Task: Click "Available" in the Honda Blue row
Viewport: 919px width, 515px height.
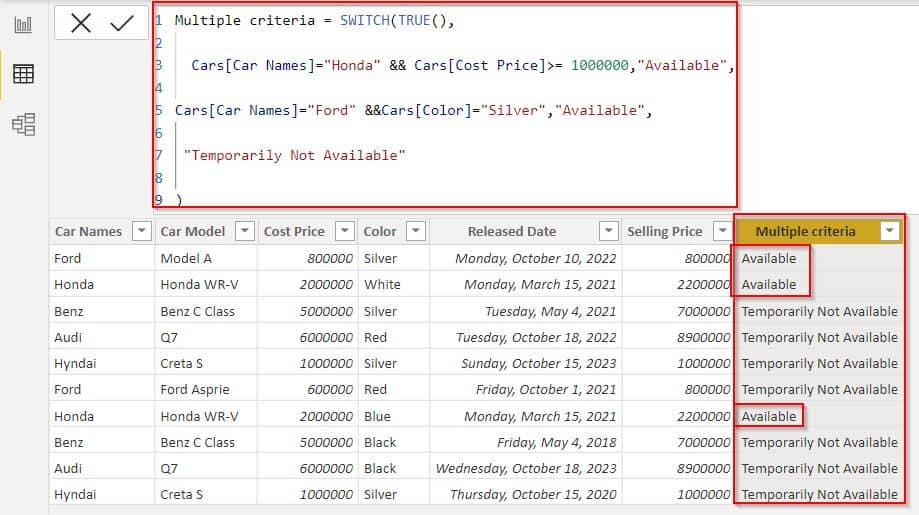Action: pos(768,417)
